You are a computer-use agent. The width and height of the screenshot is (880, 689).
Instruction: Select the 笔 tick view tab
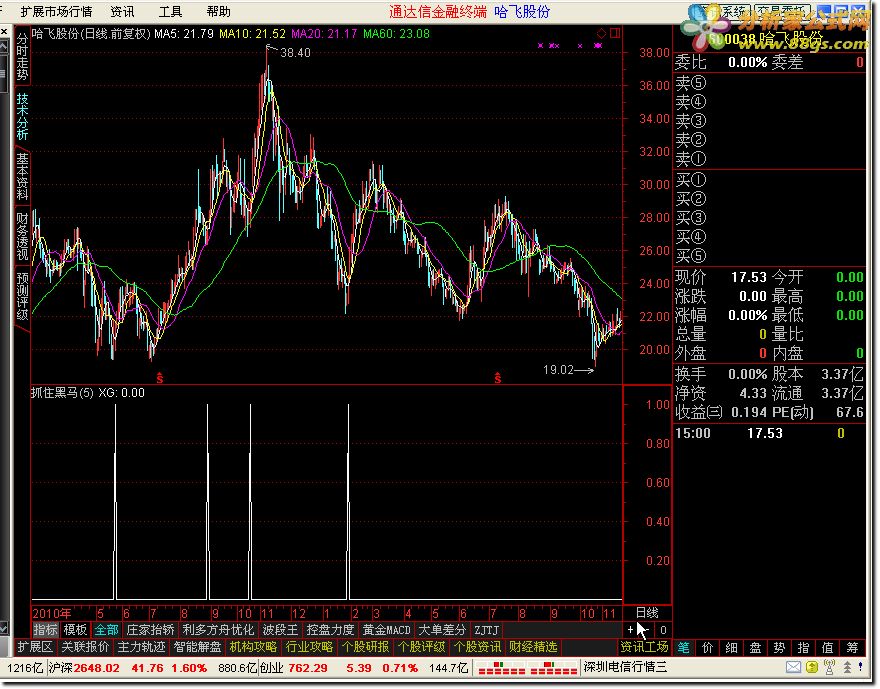(684, 647)
